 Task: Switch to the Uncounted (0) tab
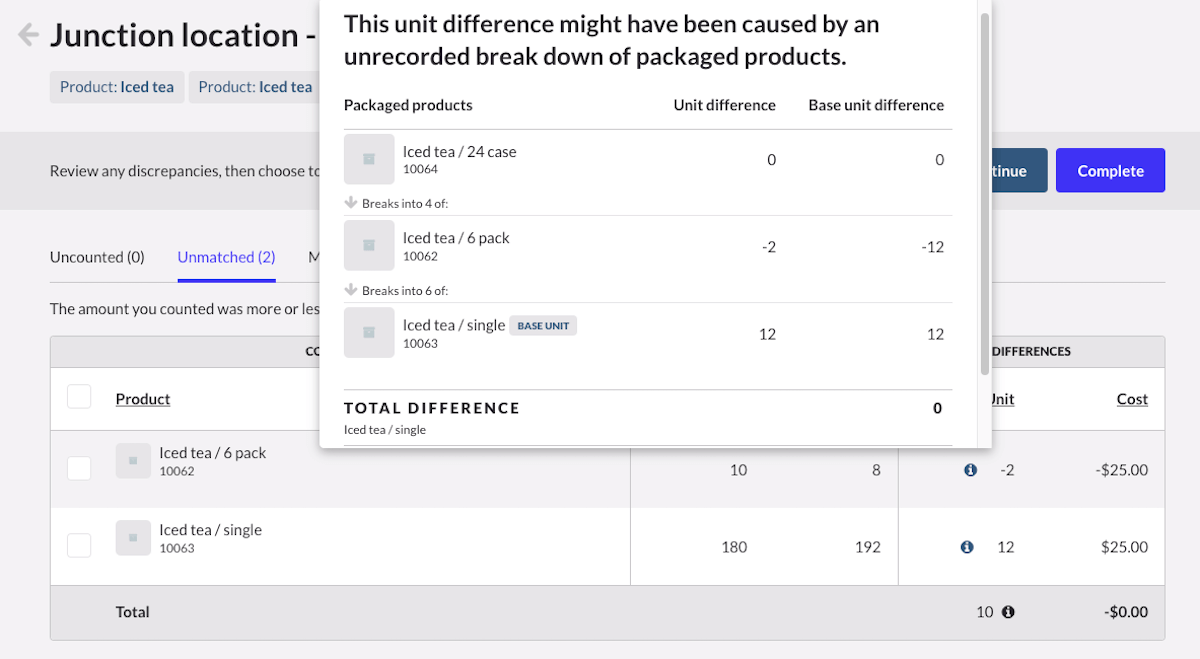(97, 257)
